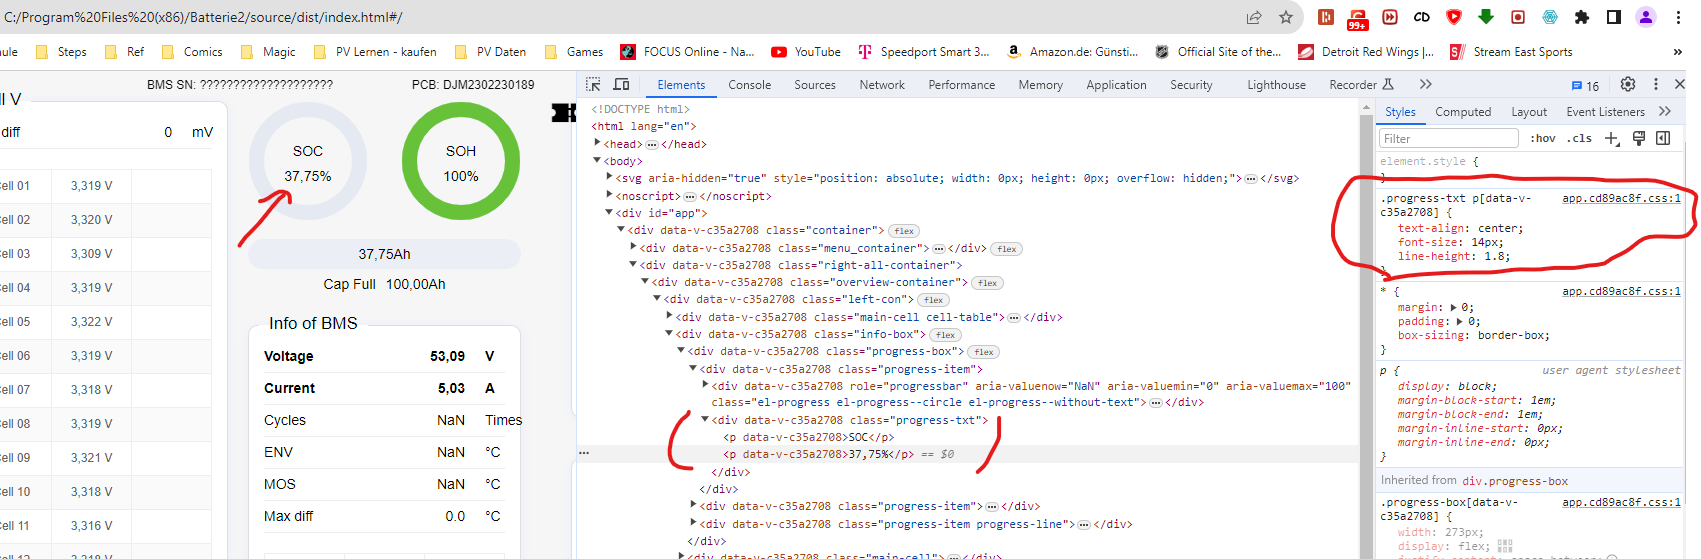Open the YouTube bookmark
The image size is (1701, 559).
806,52
